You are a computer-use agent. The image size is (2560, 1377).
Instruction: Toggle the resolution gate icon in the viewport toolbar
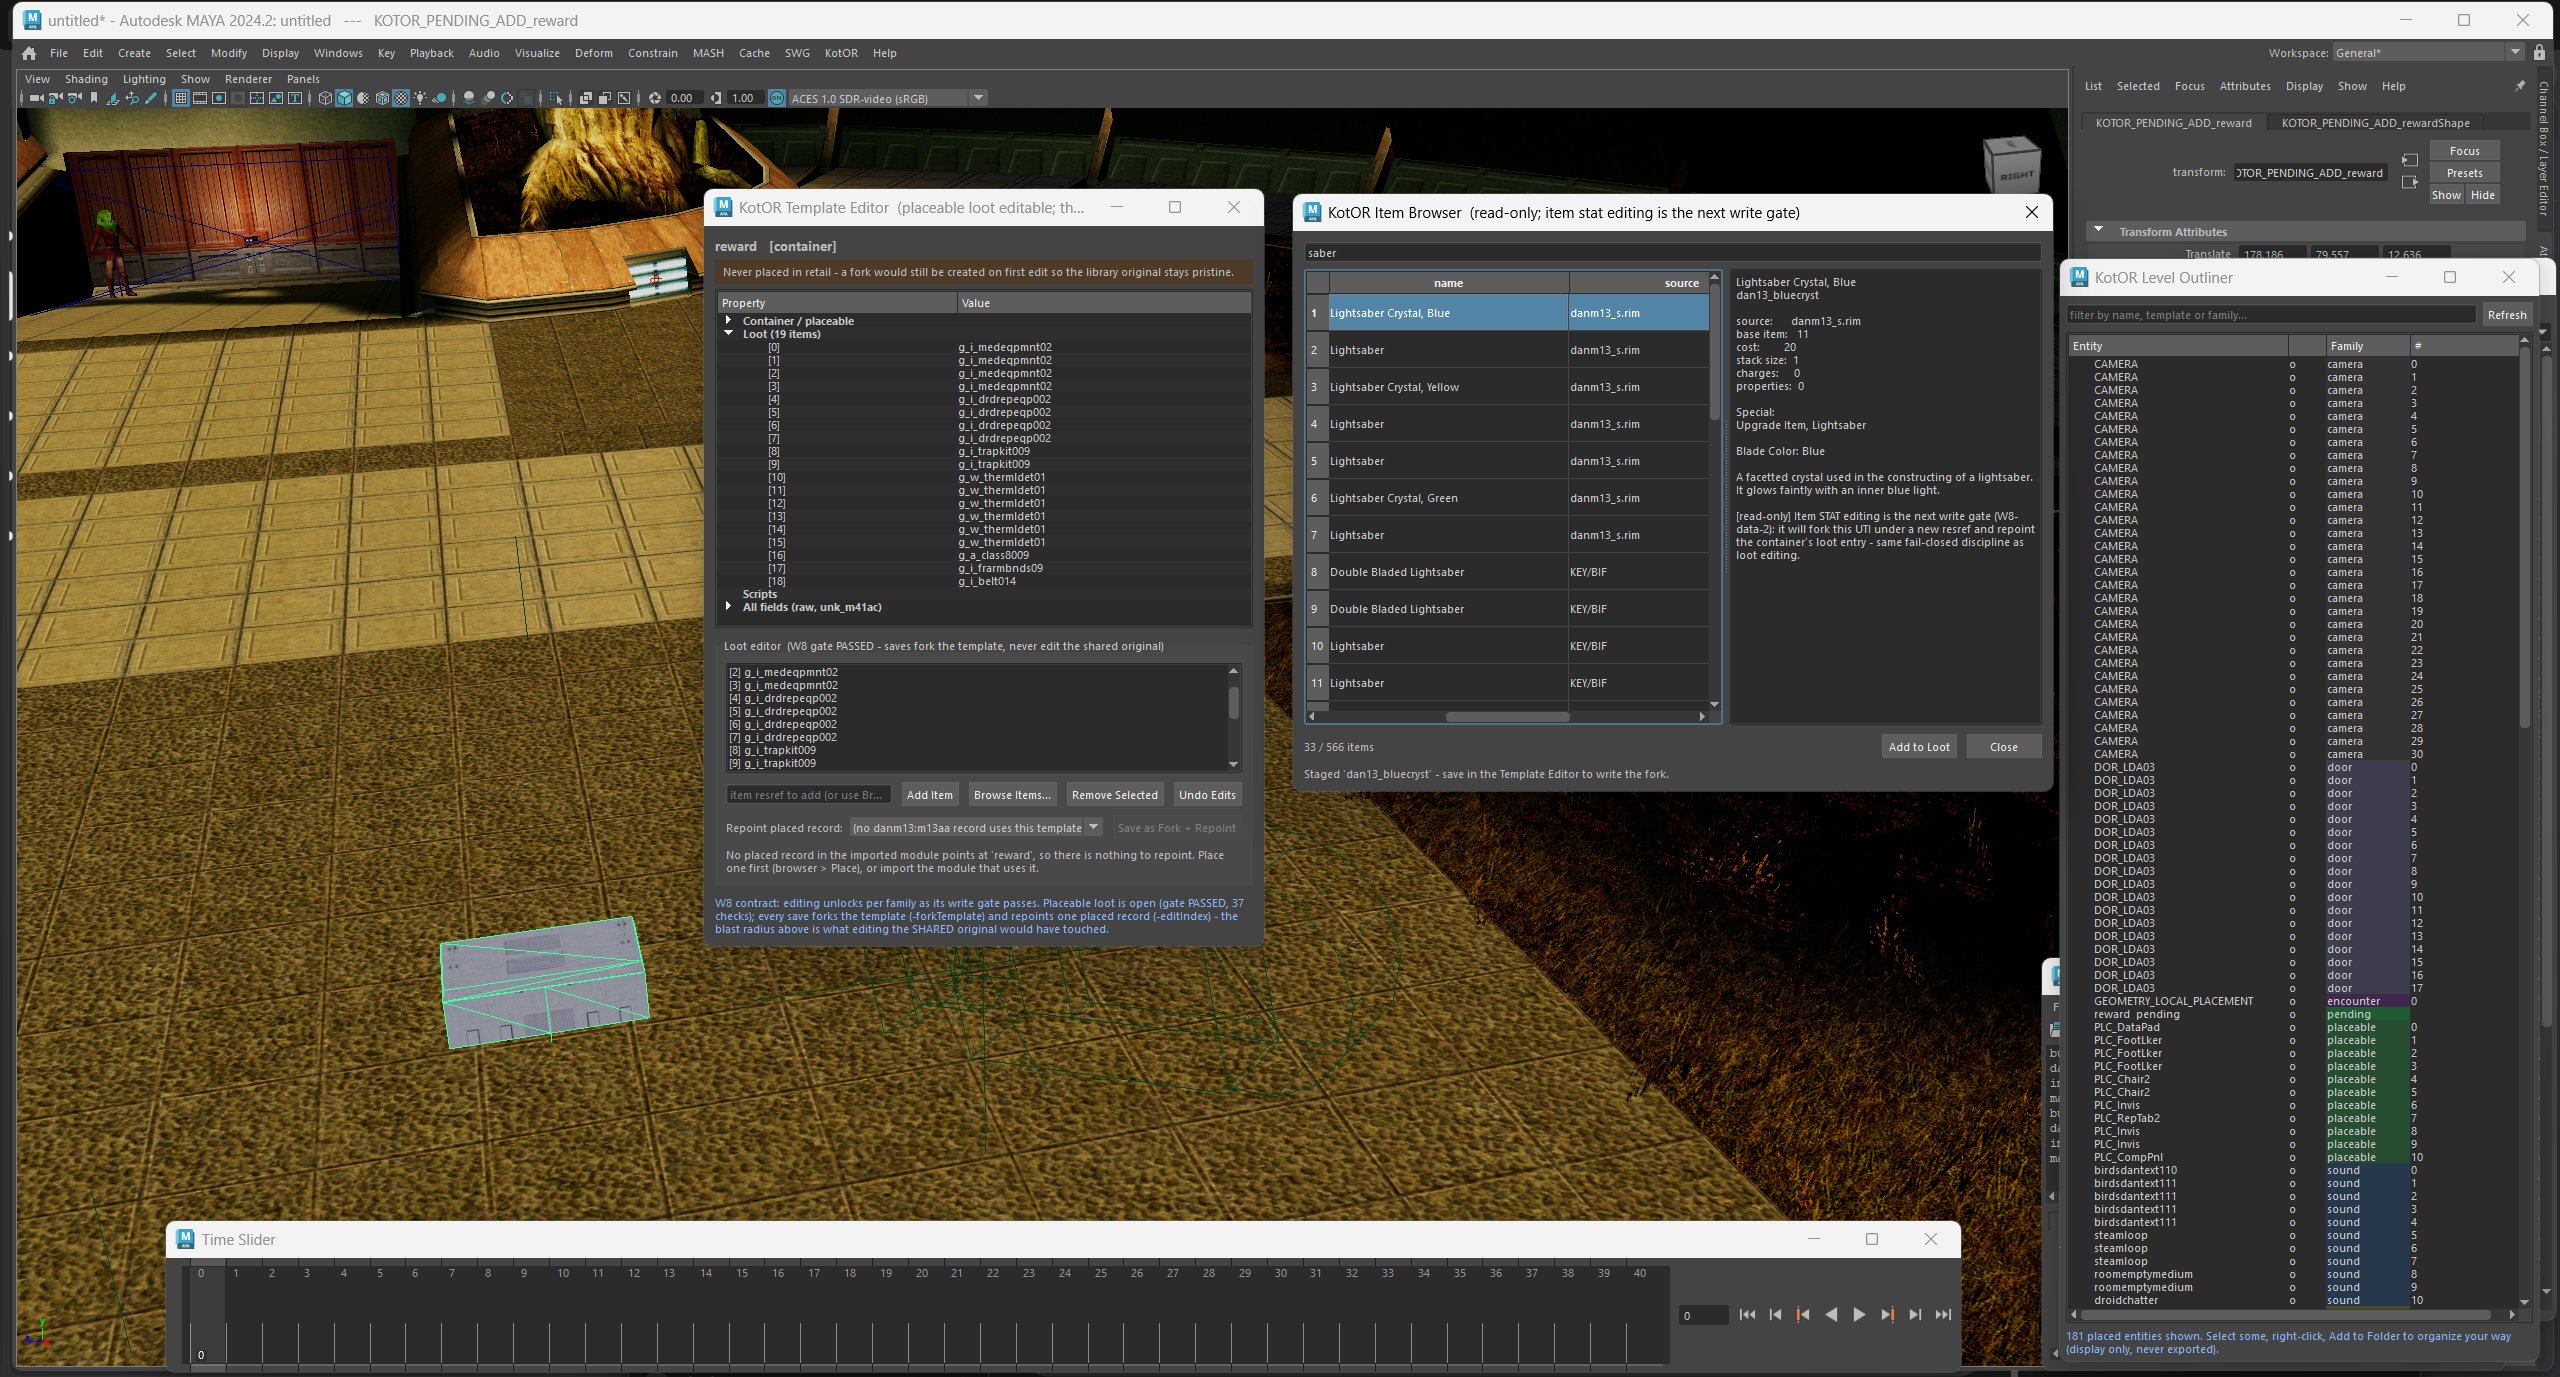coord(219,98)
